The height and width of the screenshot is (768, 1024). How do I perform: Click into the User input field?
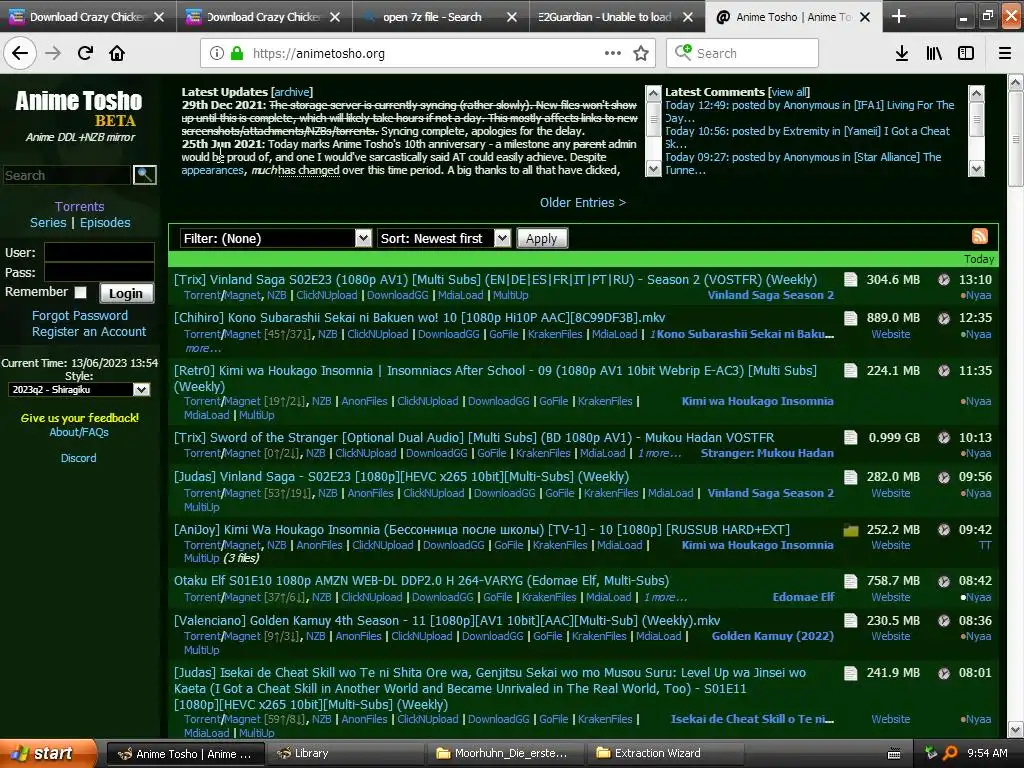tap(99, 252)
